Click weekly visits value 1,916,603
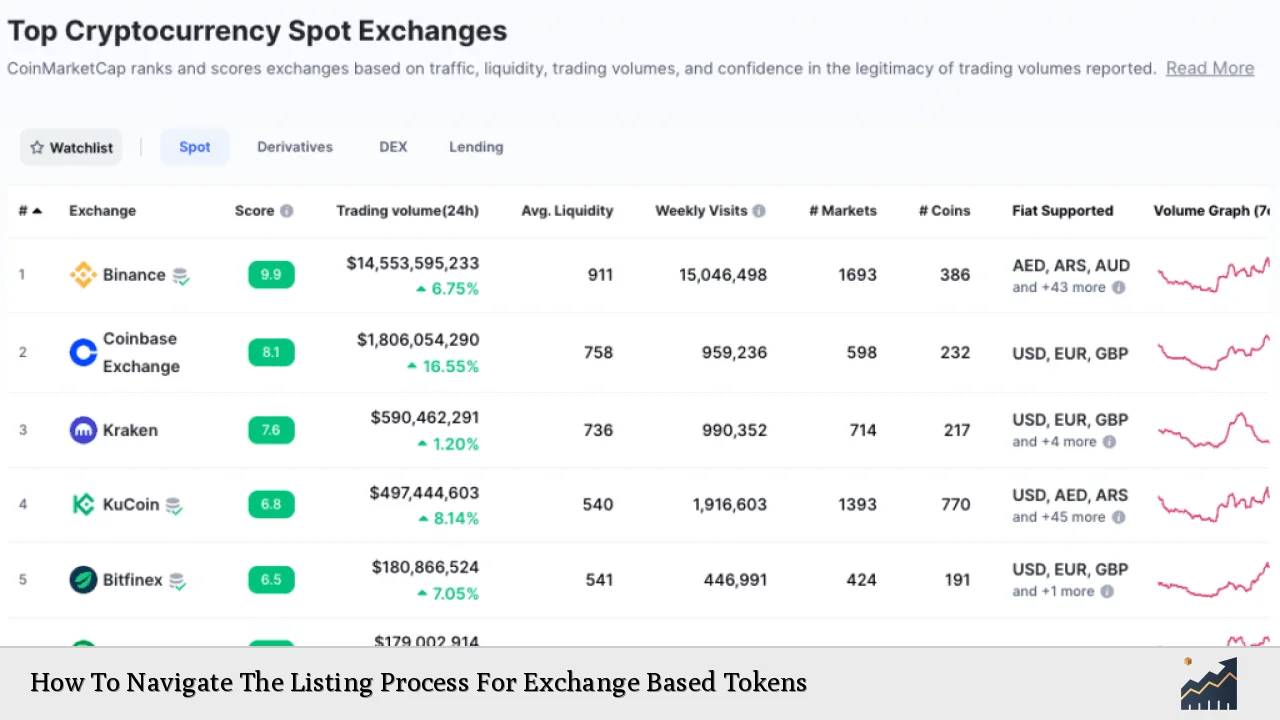This screenshot has height=720, width=1280. [730, 504]
